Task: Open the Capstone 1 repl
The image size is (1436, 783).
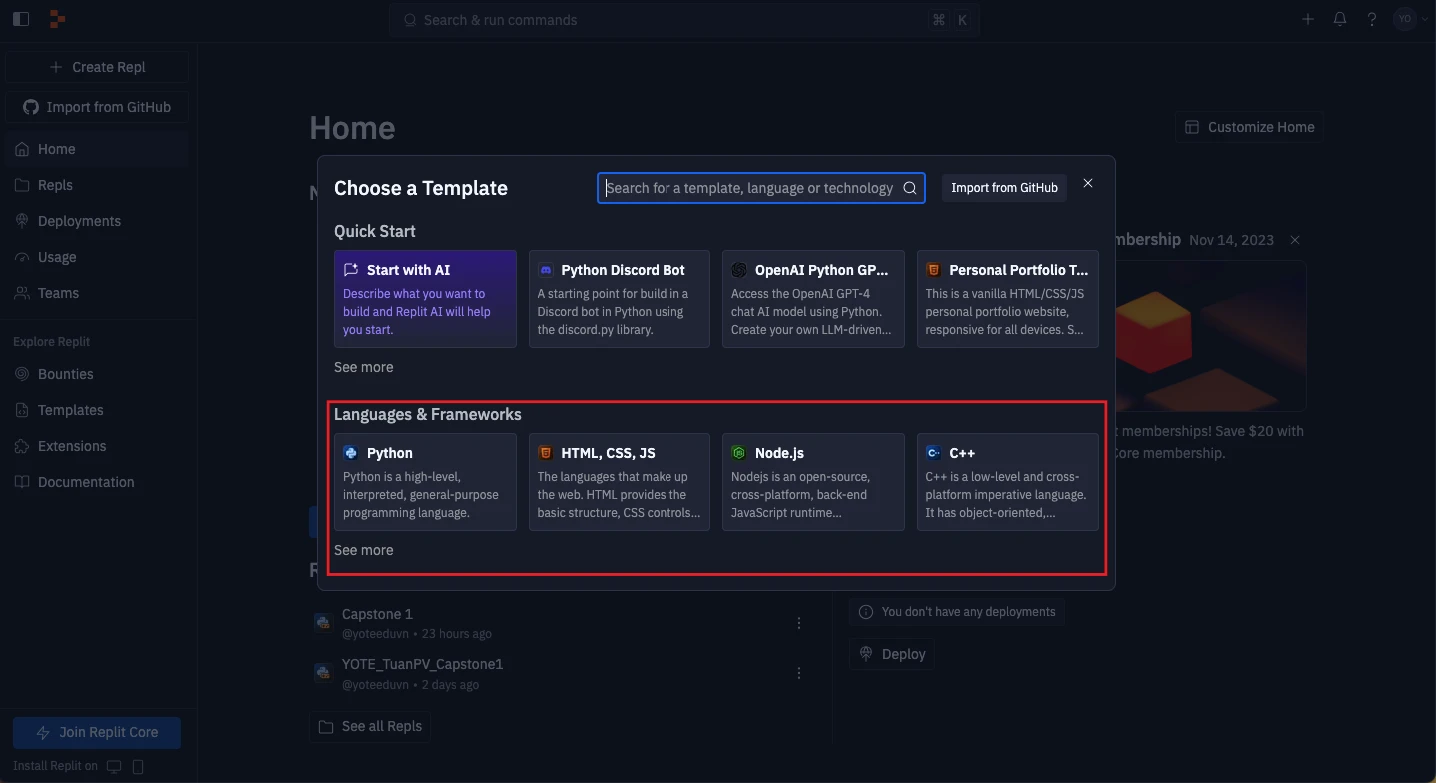Action: tap(377, 614)
